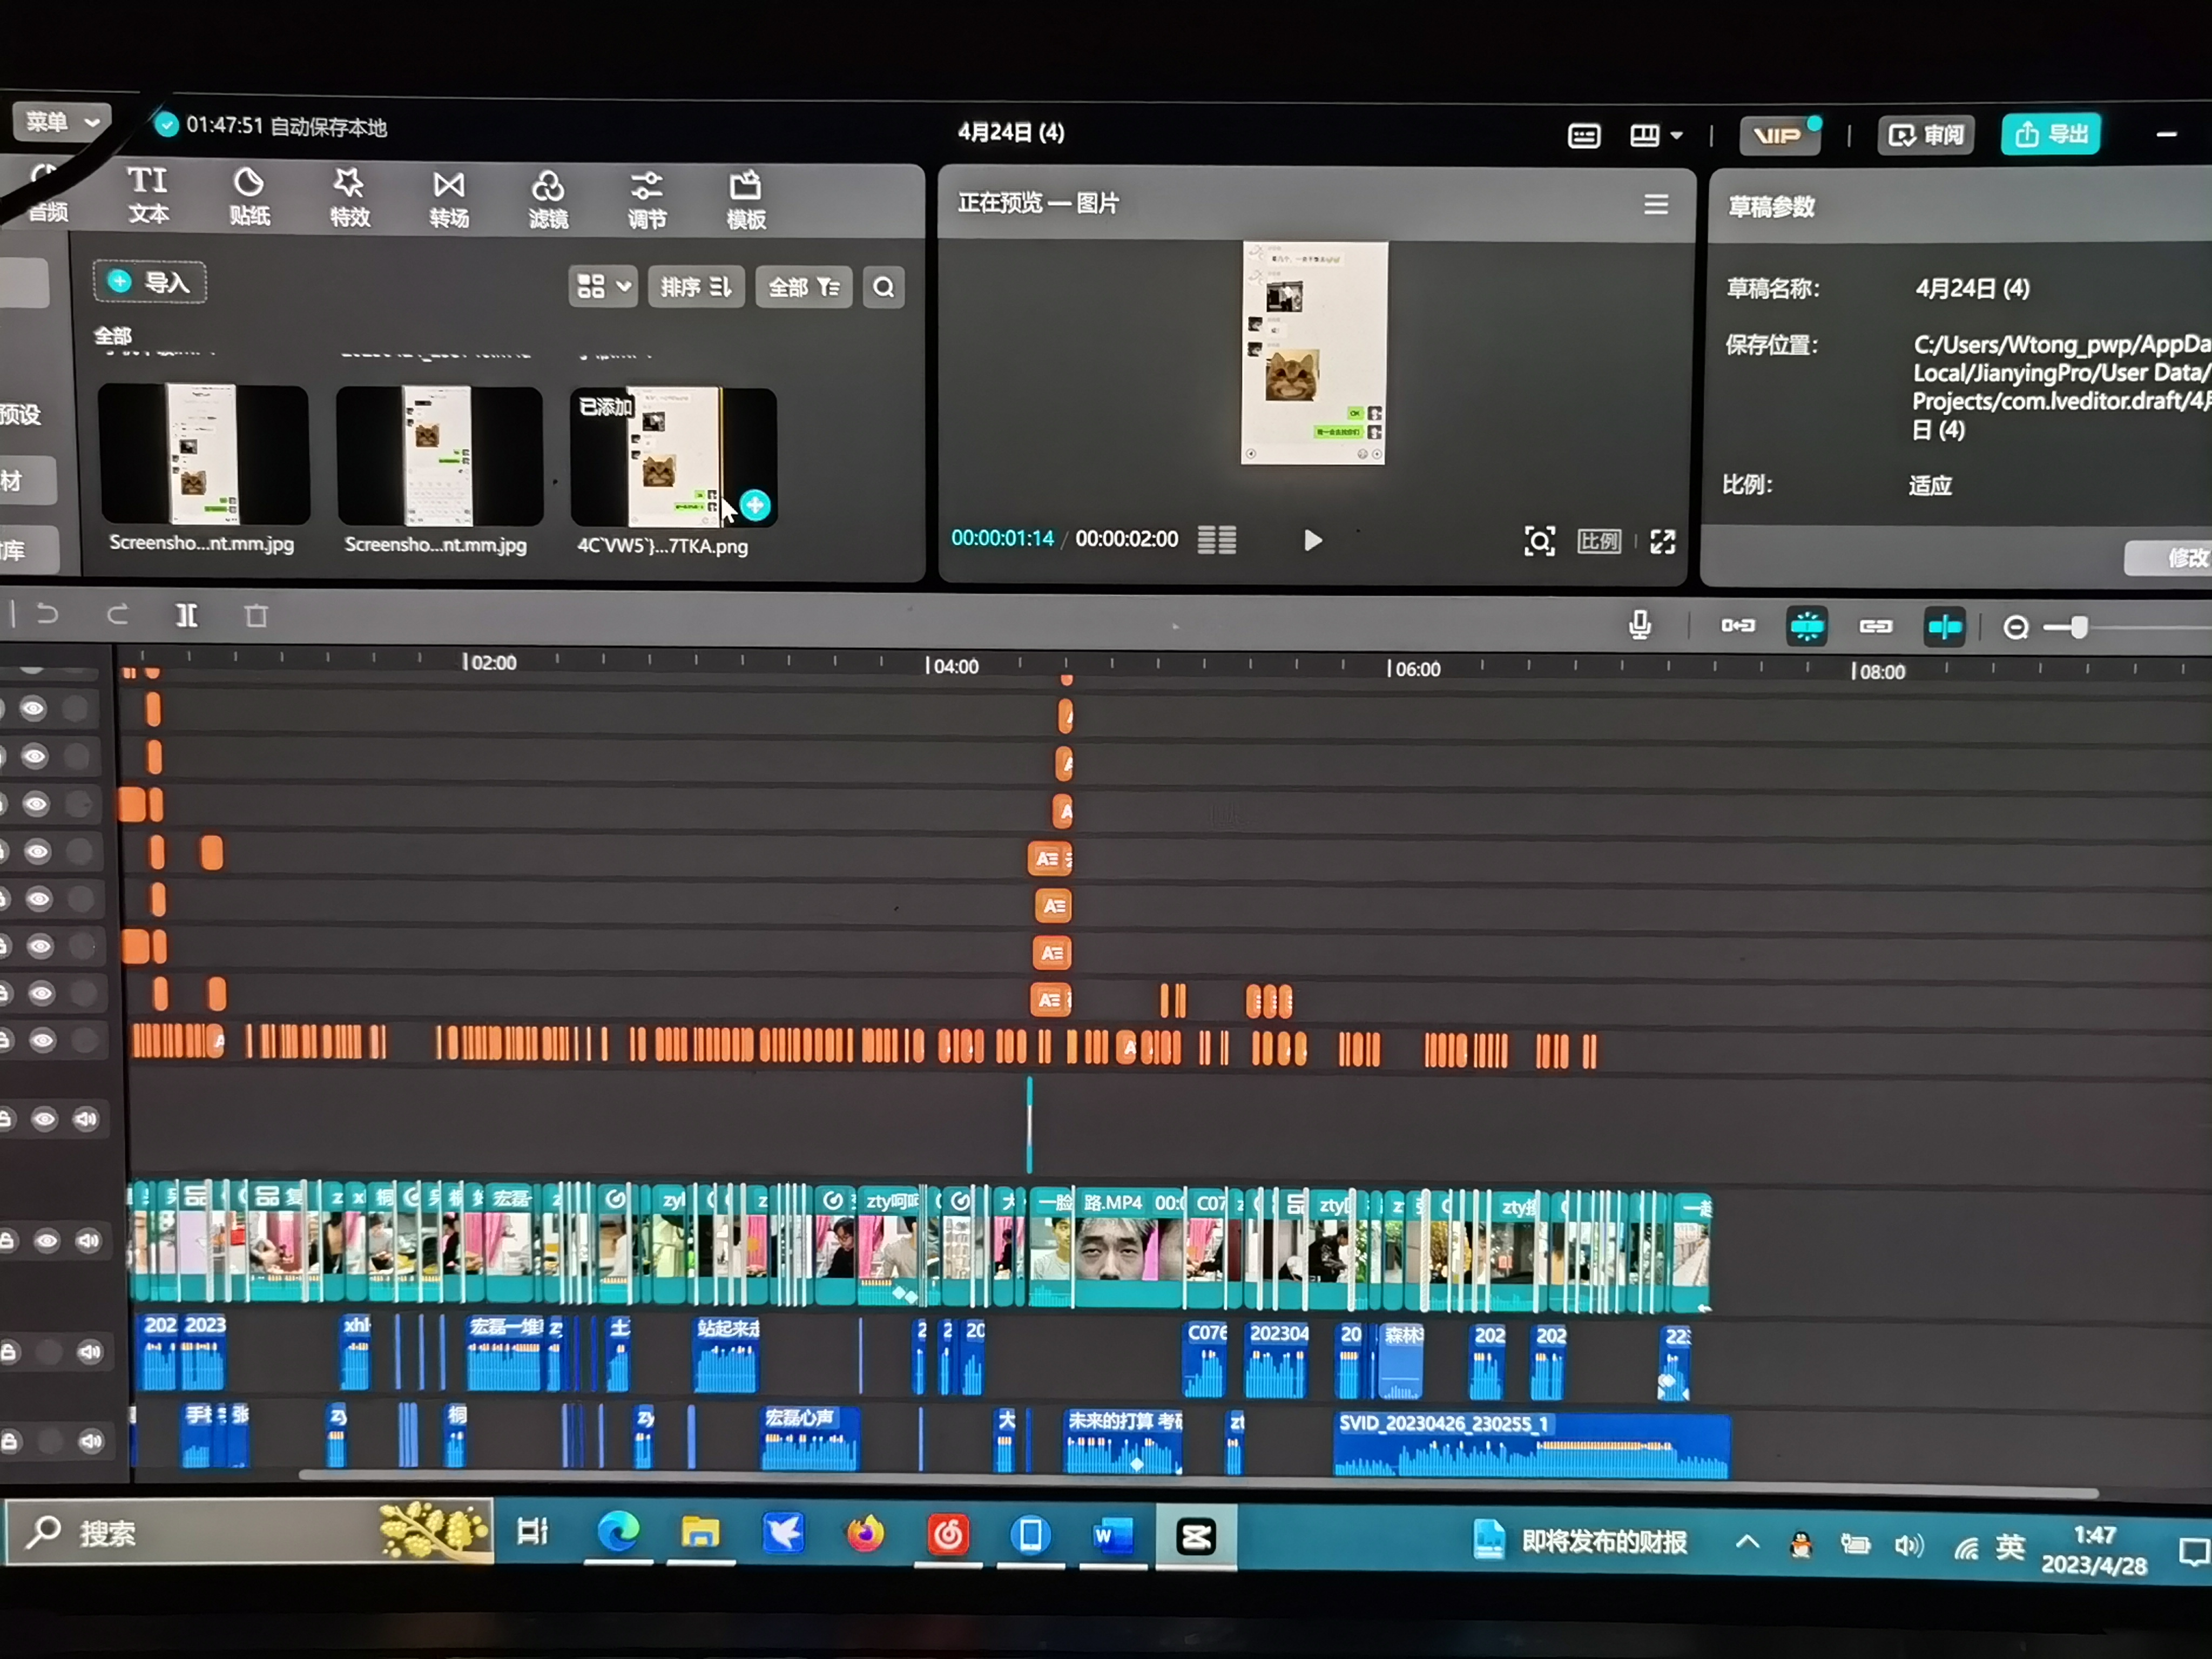Mute the main video track speaker
Screen dimensions: 2212x1659
click(89, 1241)
